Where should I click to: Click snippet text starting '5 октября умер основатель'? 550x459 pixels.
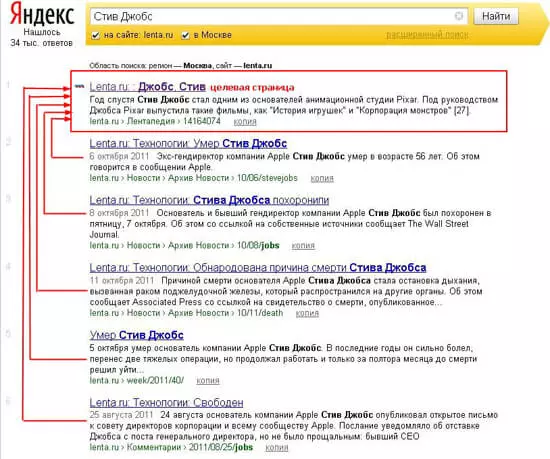(x=283, y=359)
